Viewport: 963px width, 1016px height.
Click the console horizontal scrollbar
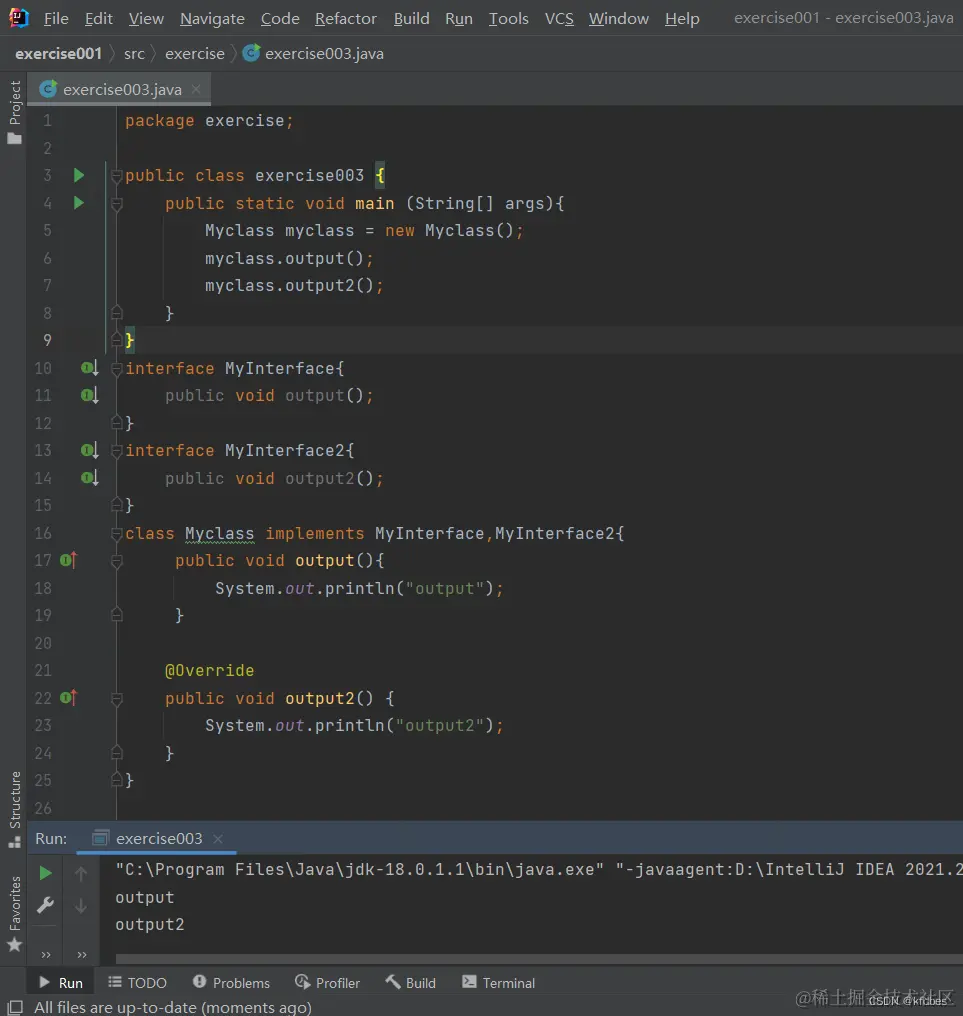point(539,959)
